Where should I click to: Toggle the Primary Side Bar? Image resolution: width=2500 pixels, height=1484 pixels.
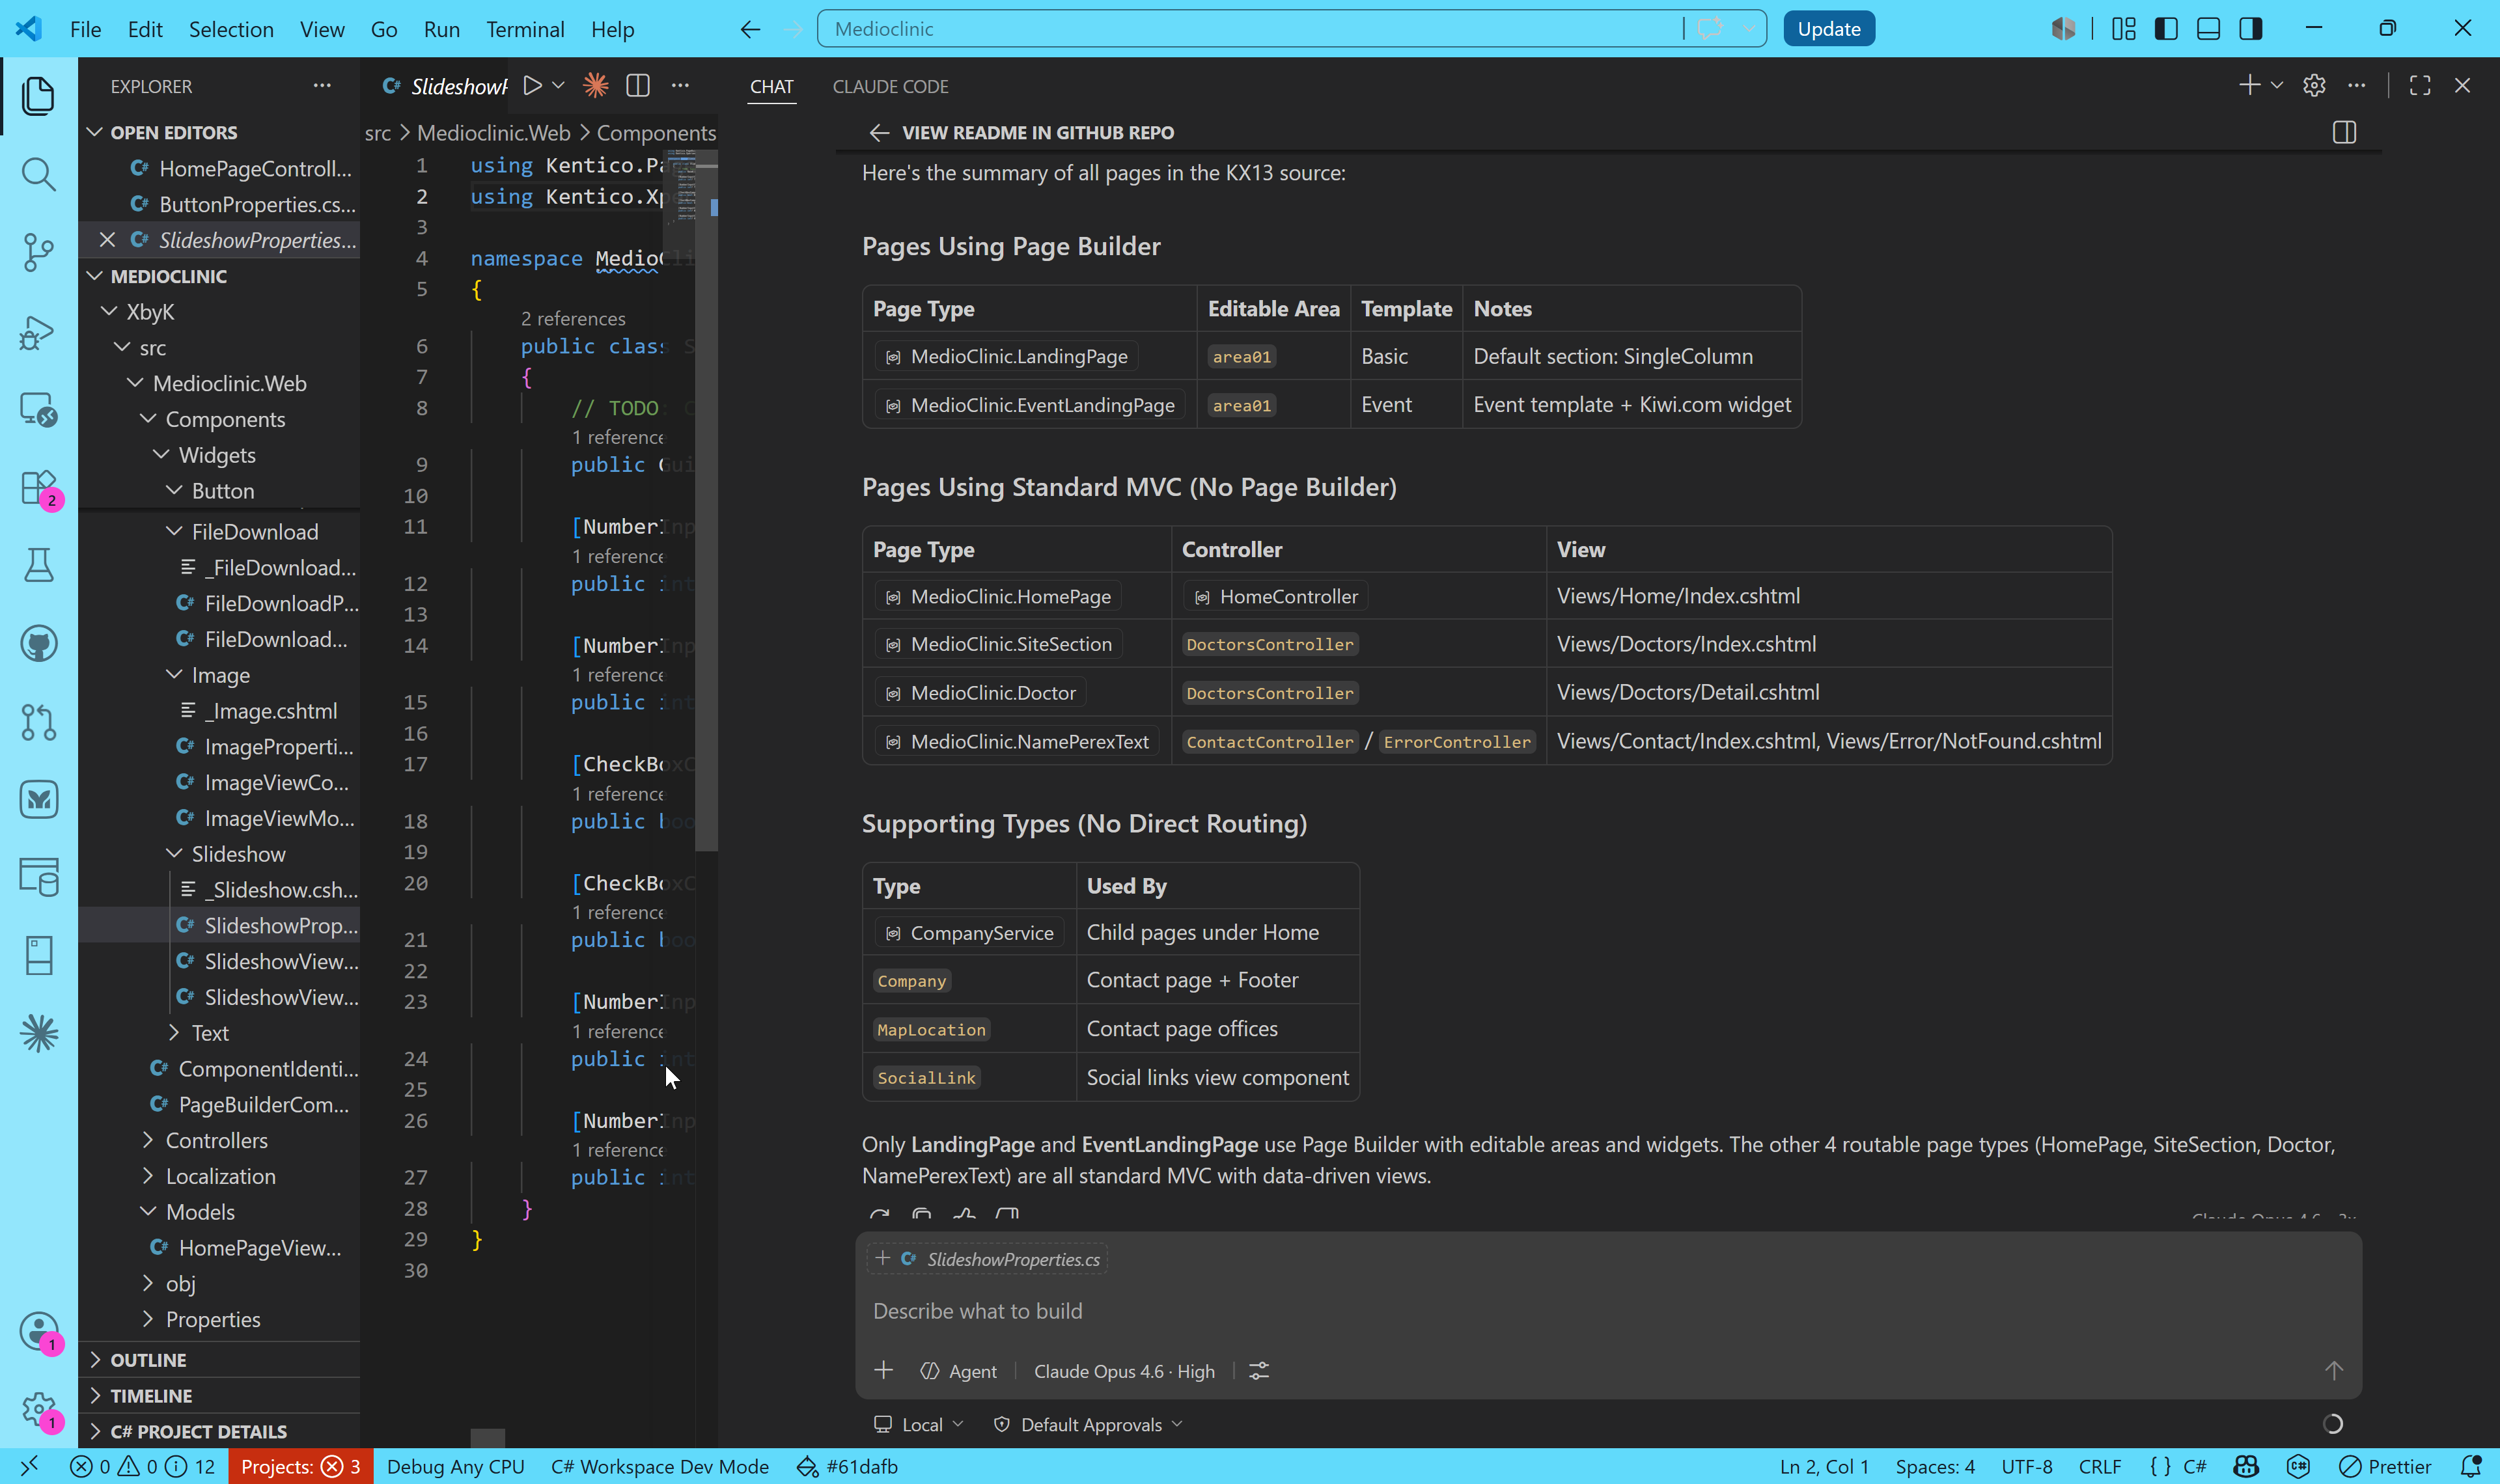click(2166, 29)
